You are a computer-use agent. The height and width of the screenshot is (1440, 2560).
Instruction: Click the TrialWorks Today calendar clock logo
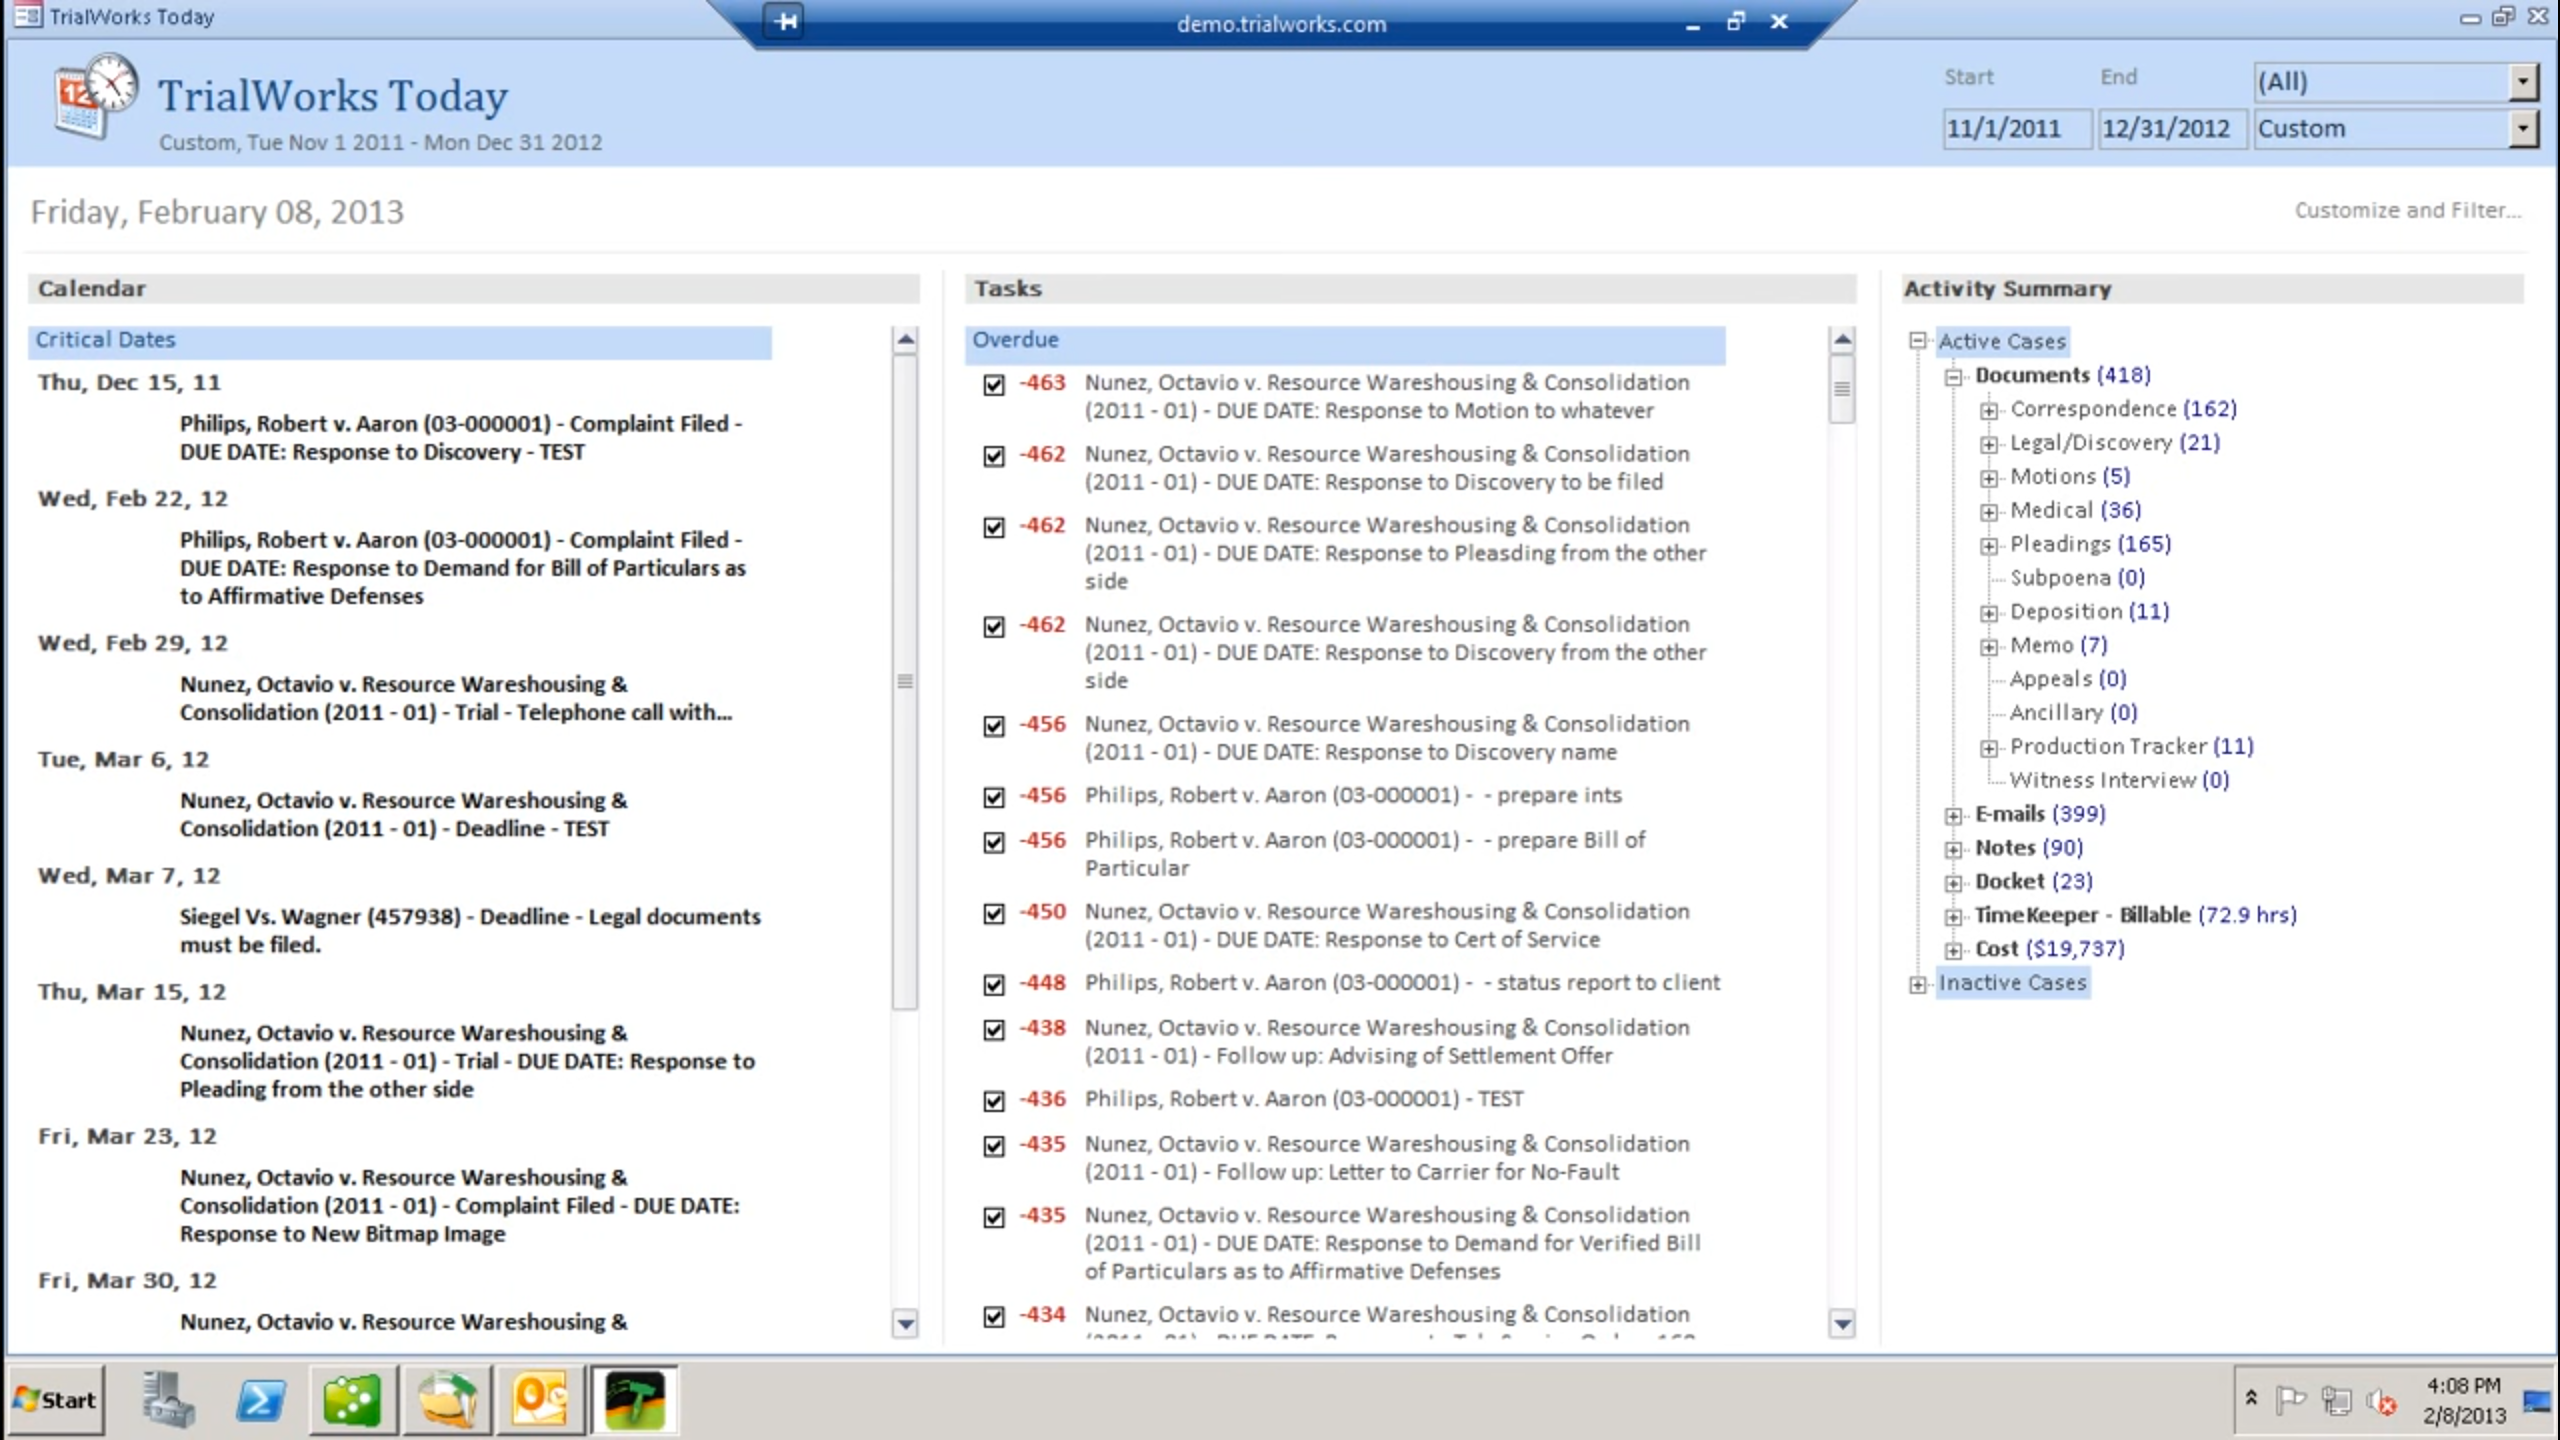96,97
